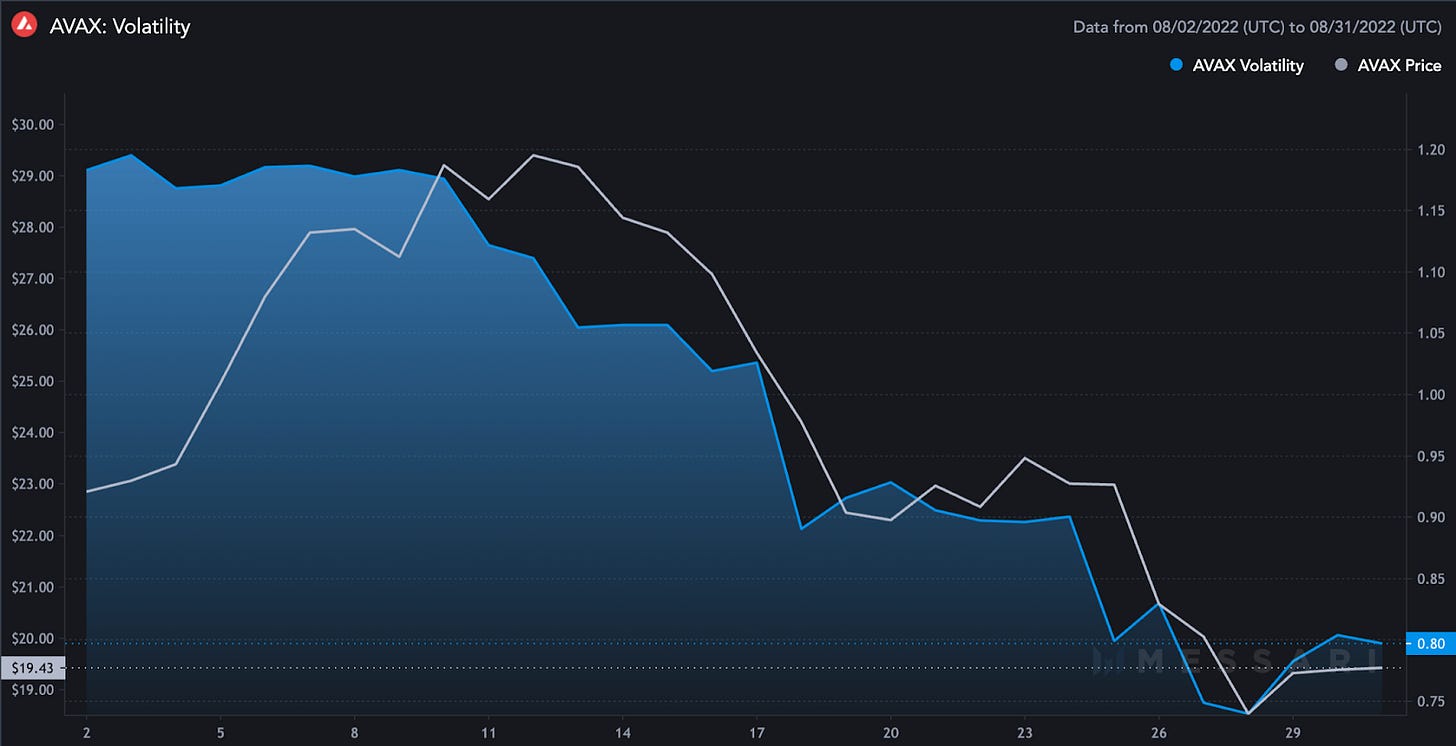The width and height of the screenshot is (1456, 746).
Task: Click the 1.00 right axis label
Action: pyautogui.click(x=1430, y=395)
